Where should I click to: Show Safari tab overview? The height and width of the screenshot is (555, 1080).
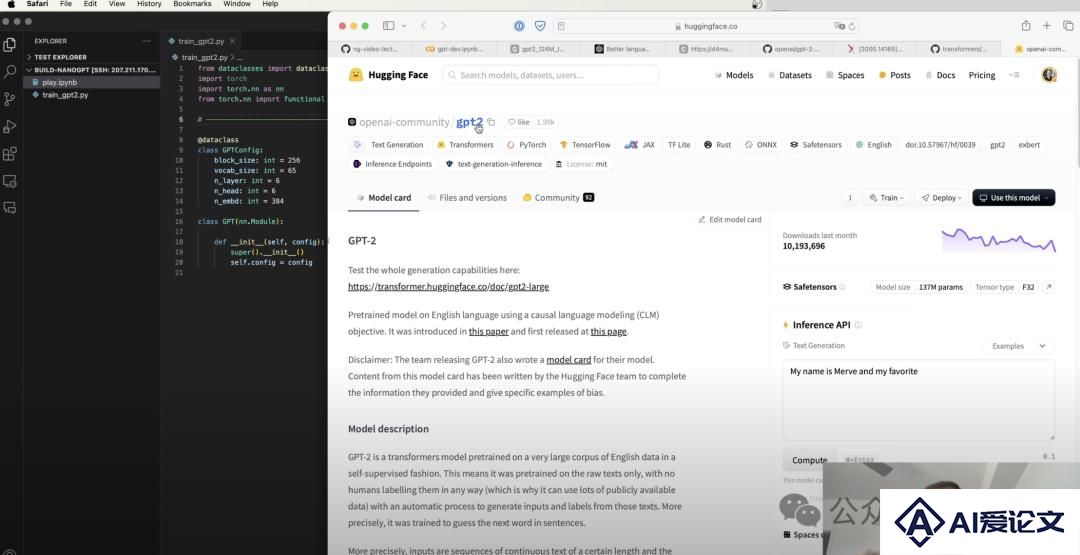pyautogui.click(x=1068, y=25)
